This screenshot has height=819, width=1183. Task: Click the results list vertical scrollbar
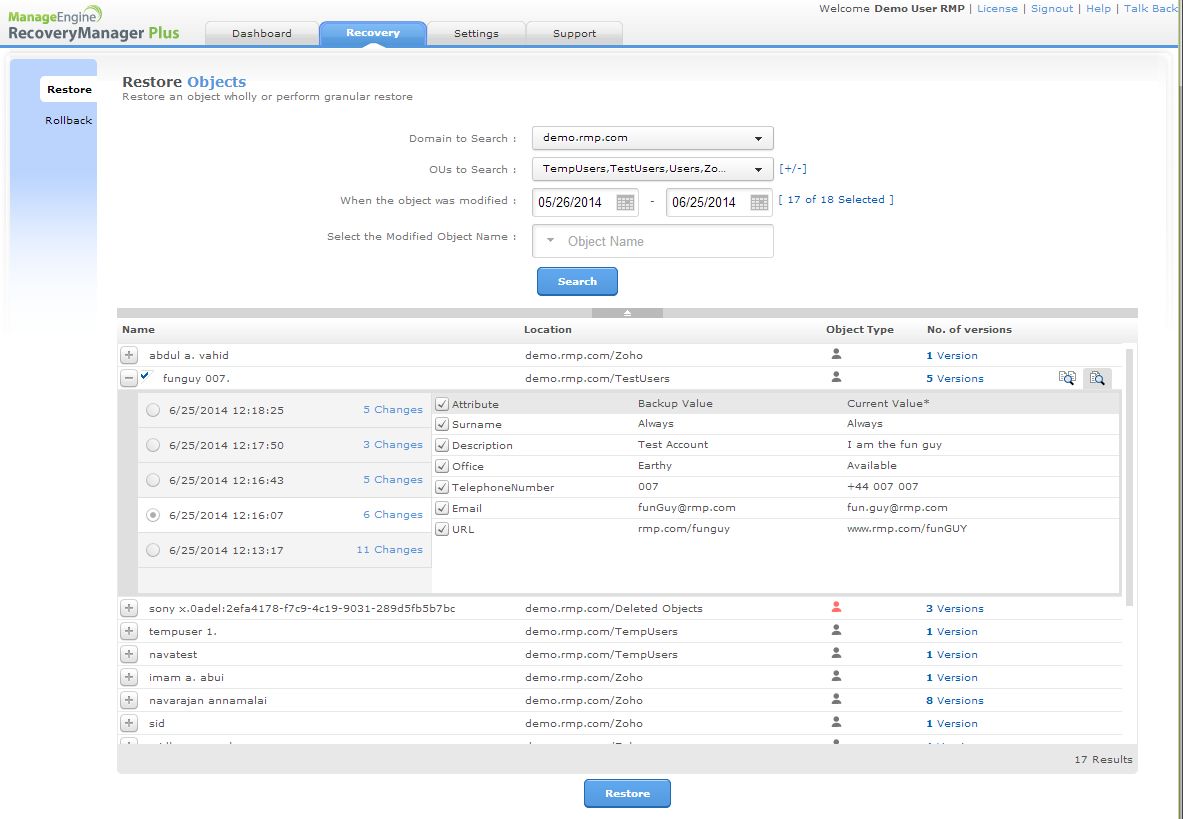point(1130,475)
